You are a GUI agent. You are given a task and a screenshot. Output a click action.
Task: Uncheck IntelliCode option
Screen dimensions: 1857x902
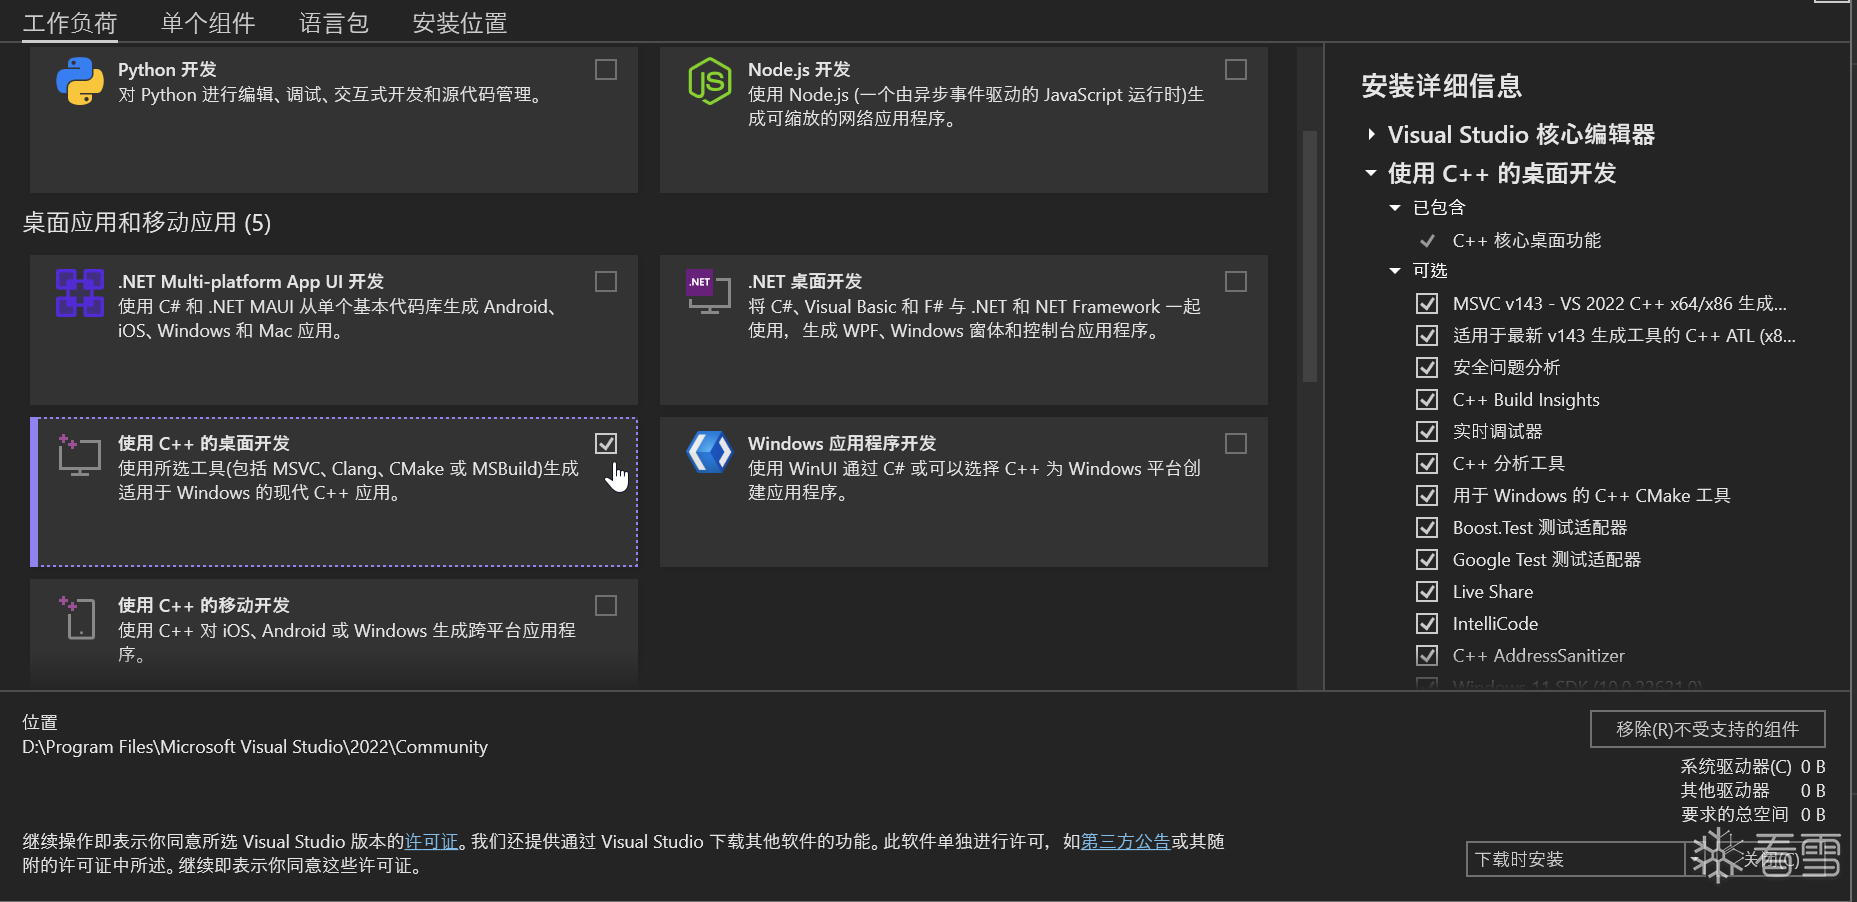tap(1427, 623)
